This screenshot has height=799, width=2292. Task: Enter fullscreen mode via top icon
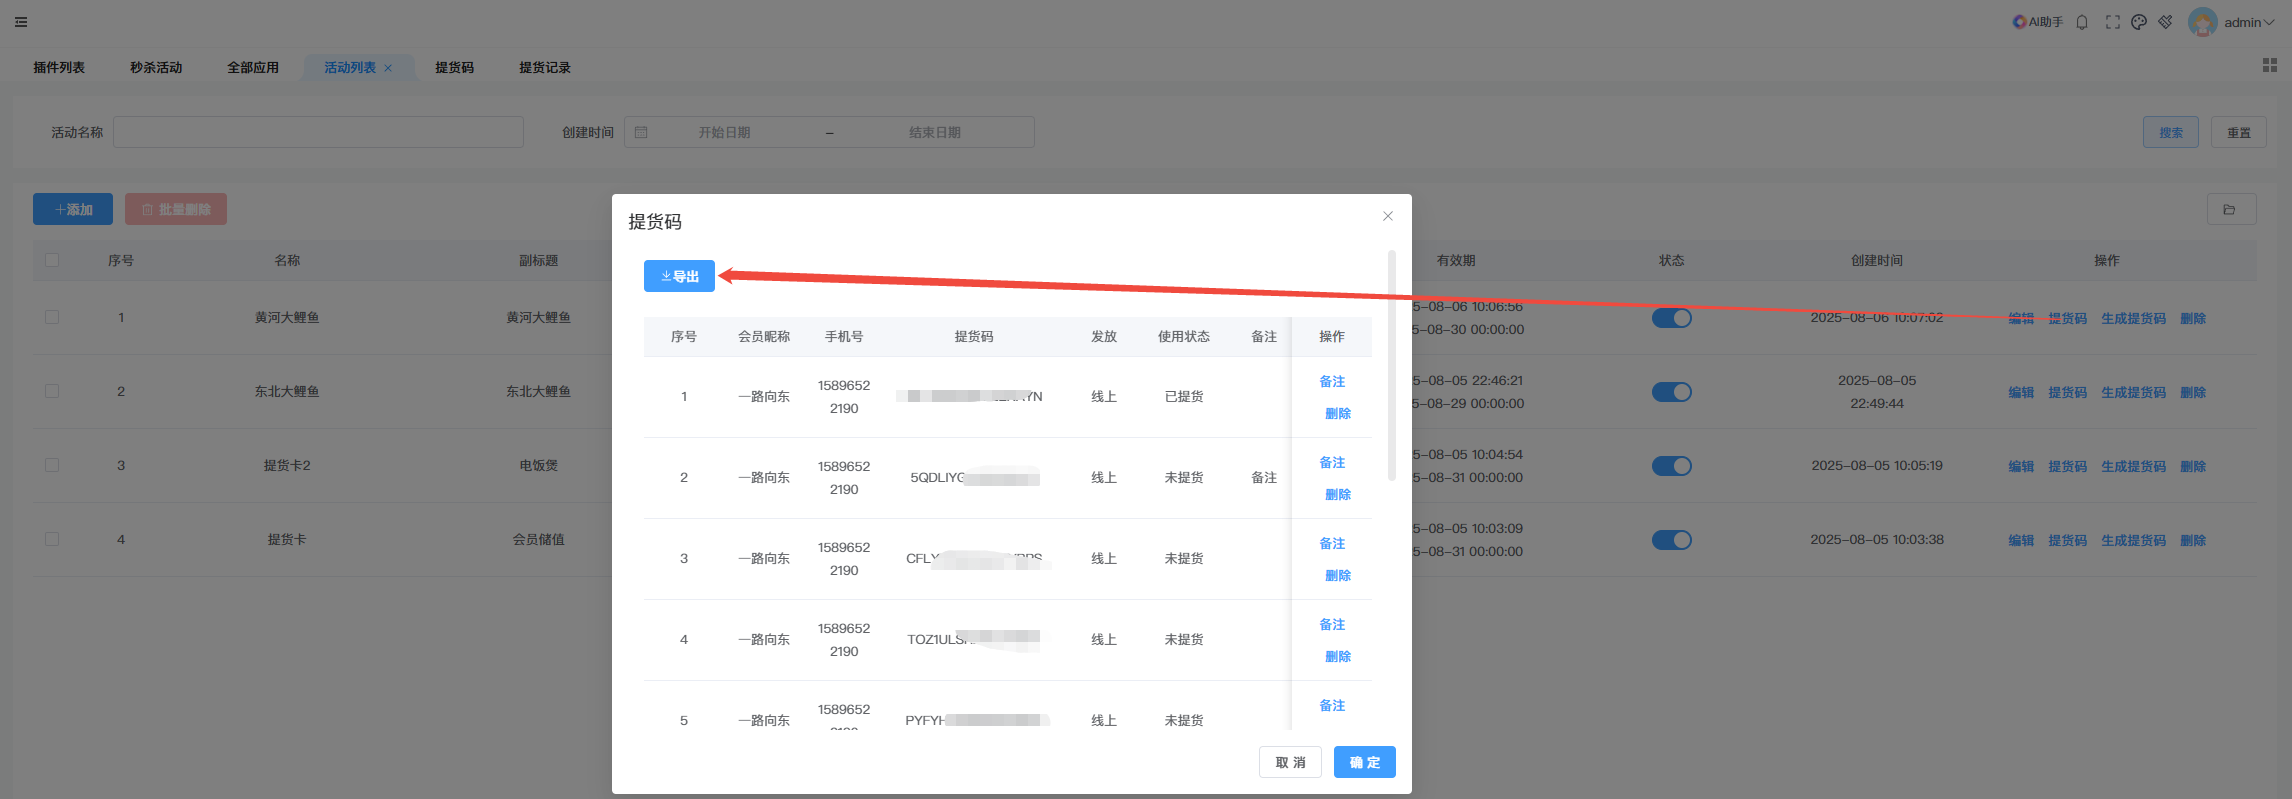tap(2112, 22)
